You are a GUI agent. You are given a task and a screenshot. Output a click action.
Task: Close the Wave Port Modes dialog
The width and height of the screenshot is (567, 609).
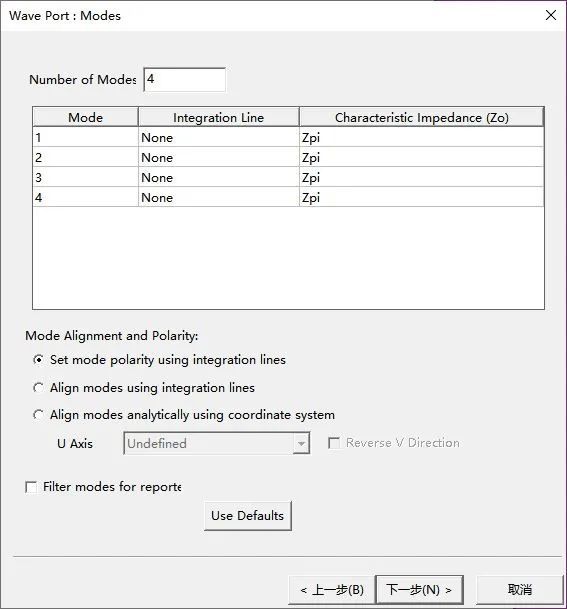[551, 16]
